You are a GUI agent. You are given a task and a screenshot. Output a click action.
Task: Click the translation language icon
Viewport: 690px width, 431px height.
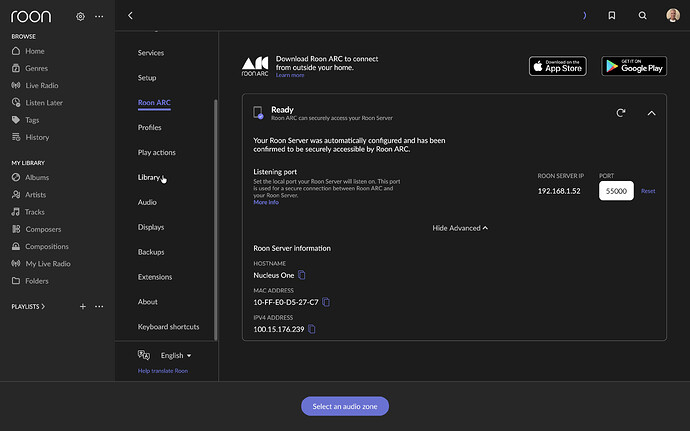coord(143,355)
